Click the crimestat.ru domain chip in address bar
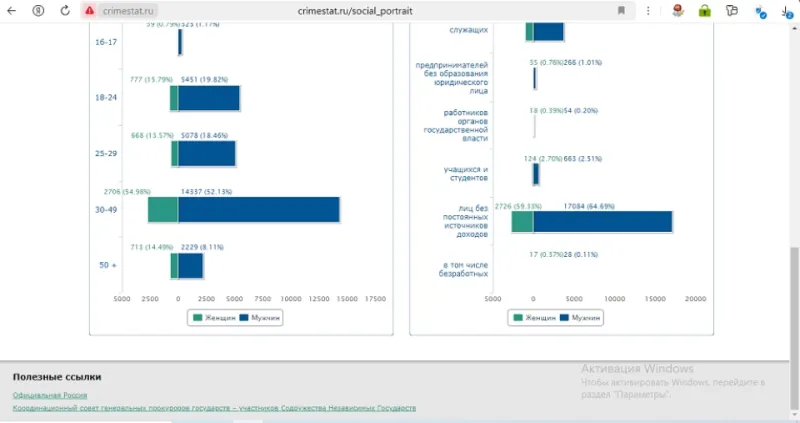This screenshot has height=423, width=800. coord(128,11)
